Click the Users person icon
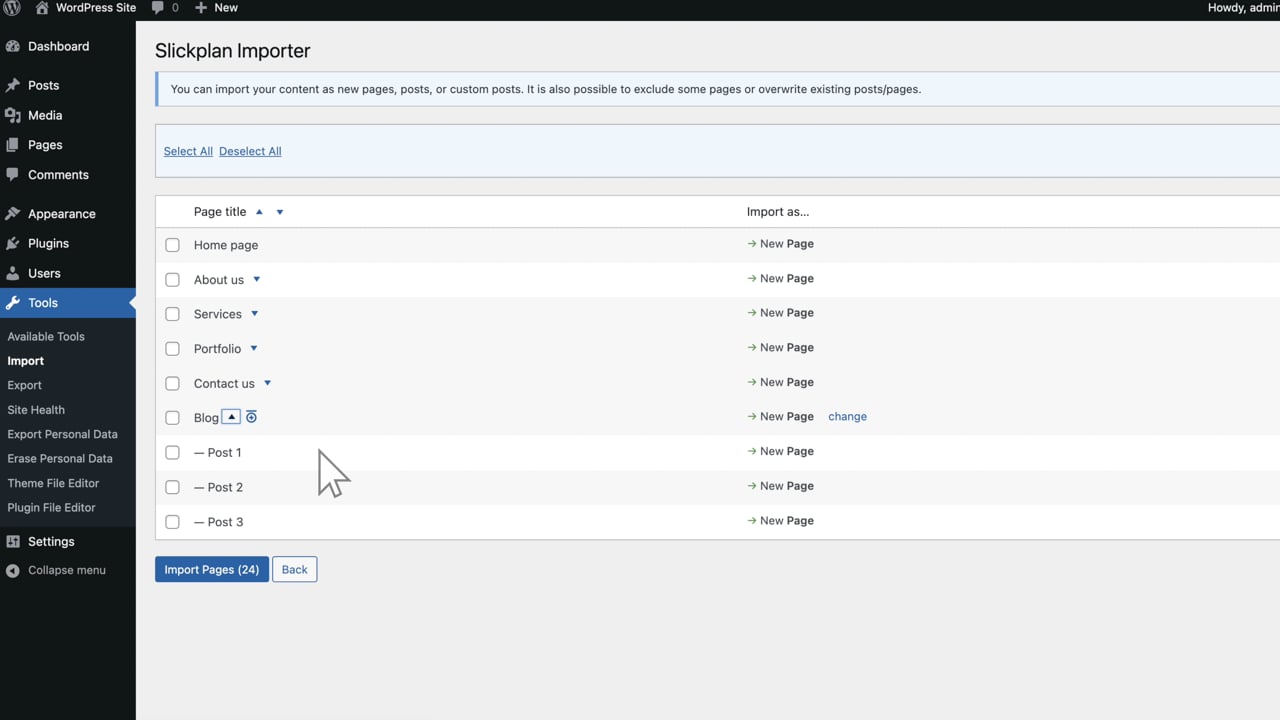The height and width of the screenshot is (720, 1280). point(13,273)
